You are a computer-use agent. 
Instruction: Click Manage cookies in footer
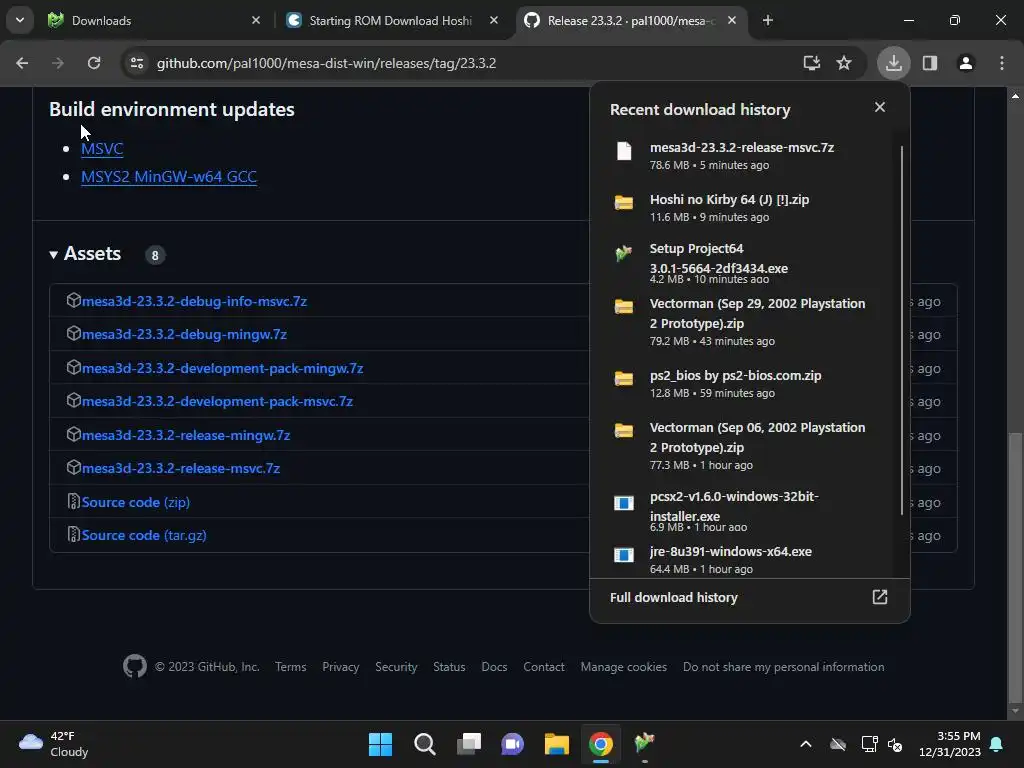[x=624, y=667]
